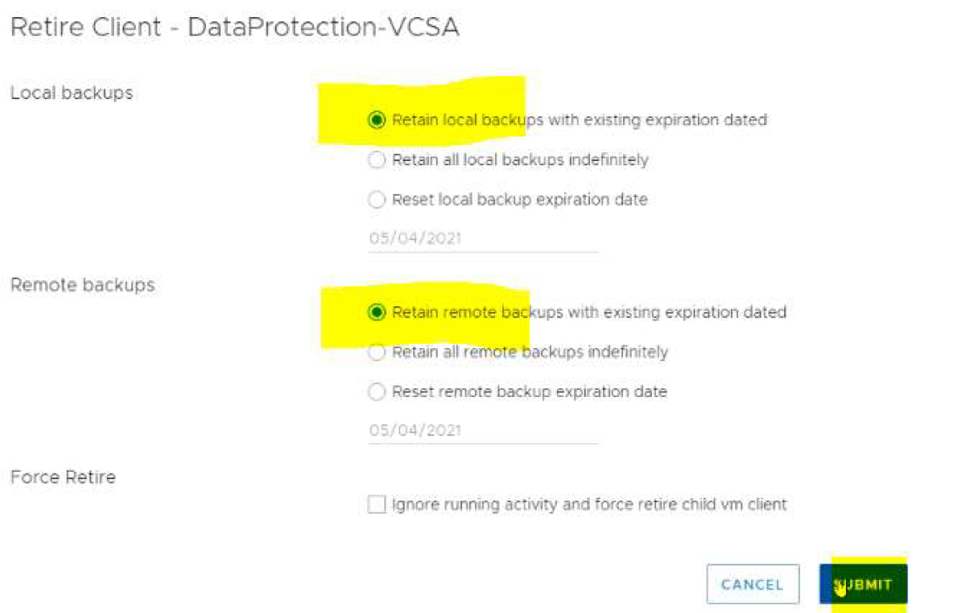This screenshot has width=954, height=613.
Task: Choose 'Retain all remote backups indefinitely' option
Action: [376, 352]
